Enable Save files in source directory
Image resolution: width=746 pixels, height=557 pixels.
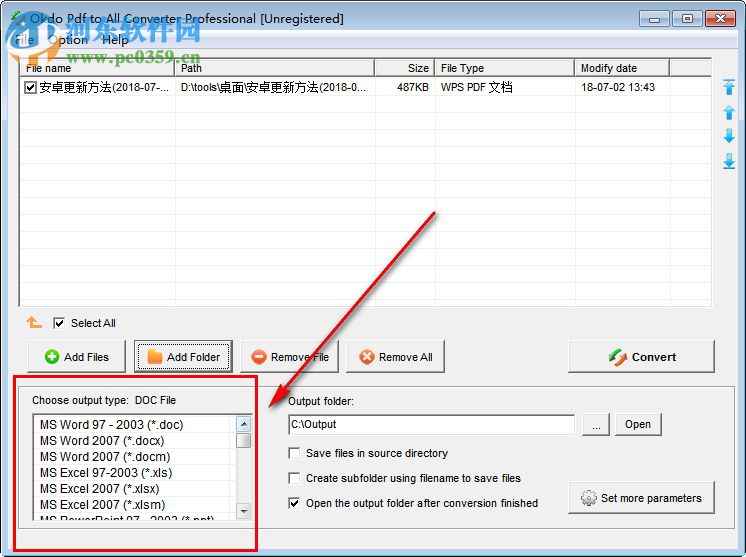294,453
